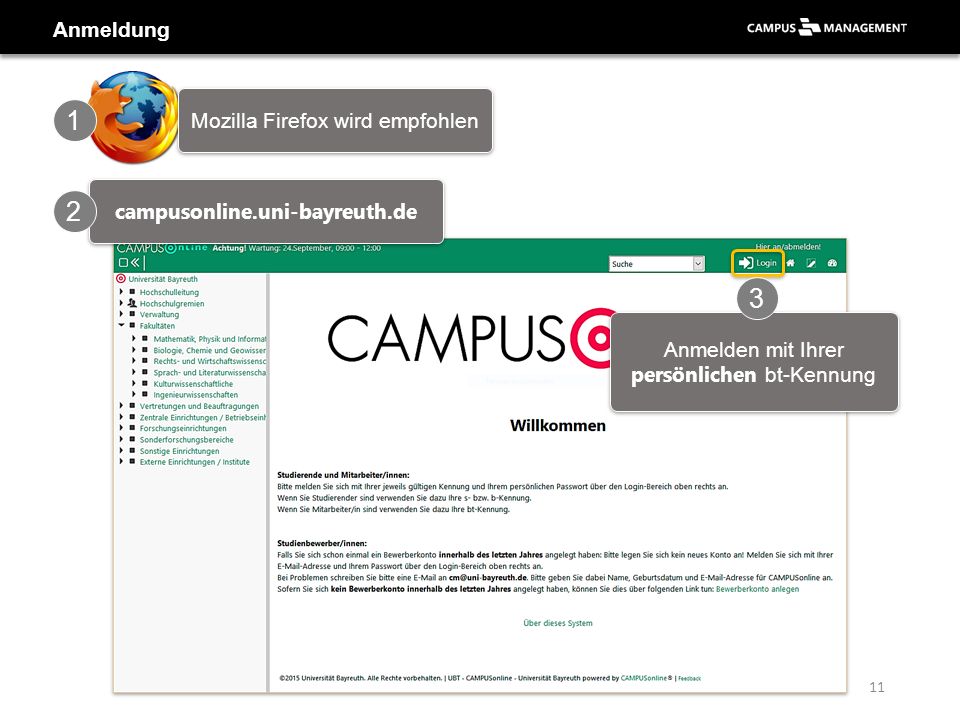
Task: Click the cm@uni-bayreuth.de email address
Action: coord(487,577)
